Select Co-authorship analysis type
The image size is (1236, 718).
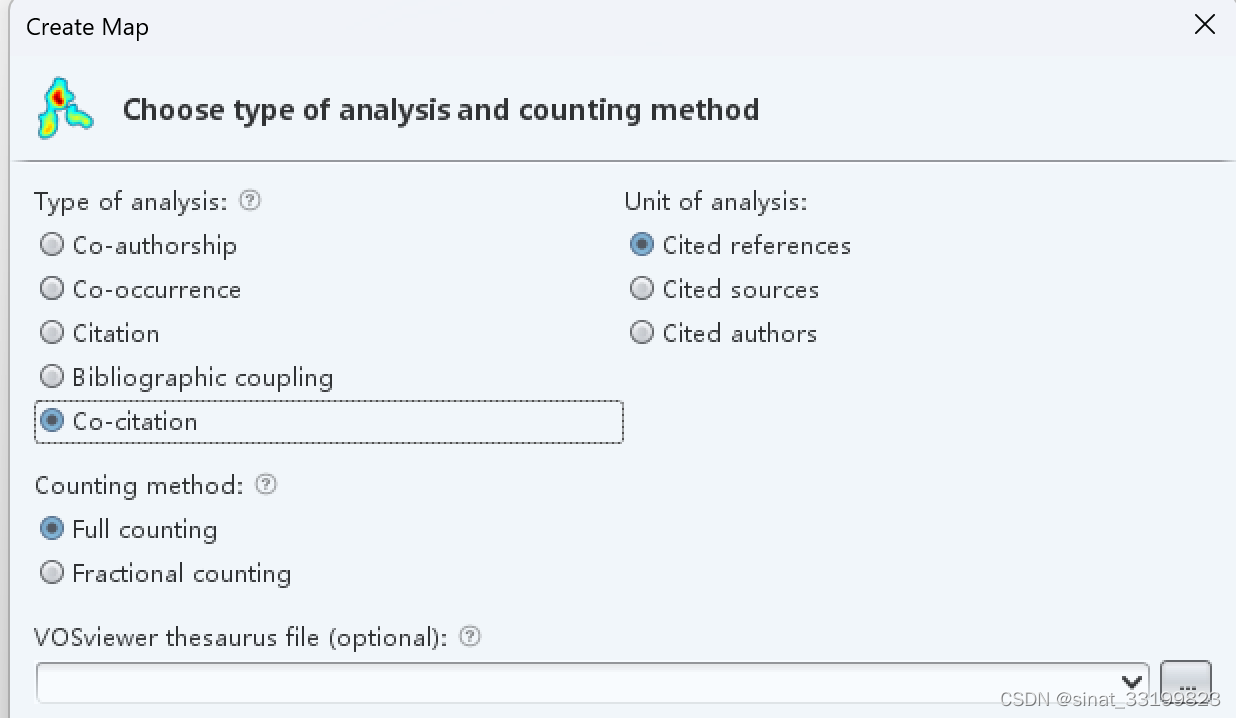click(52, 245)
